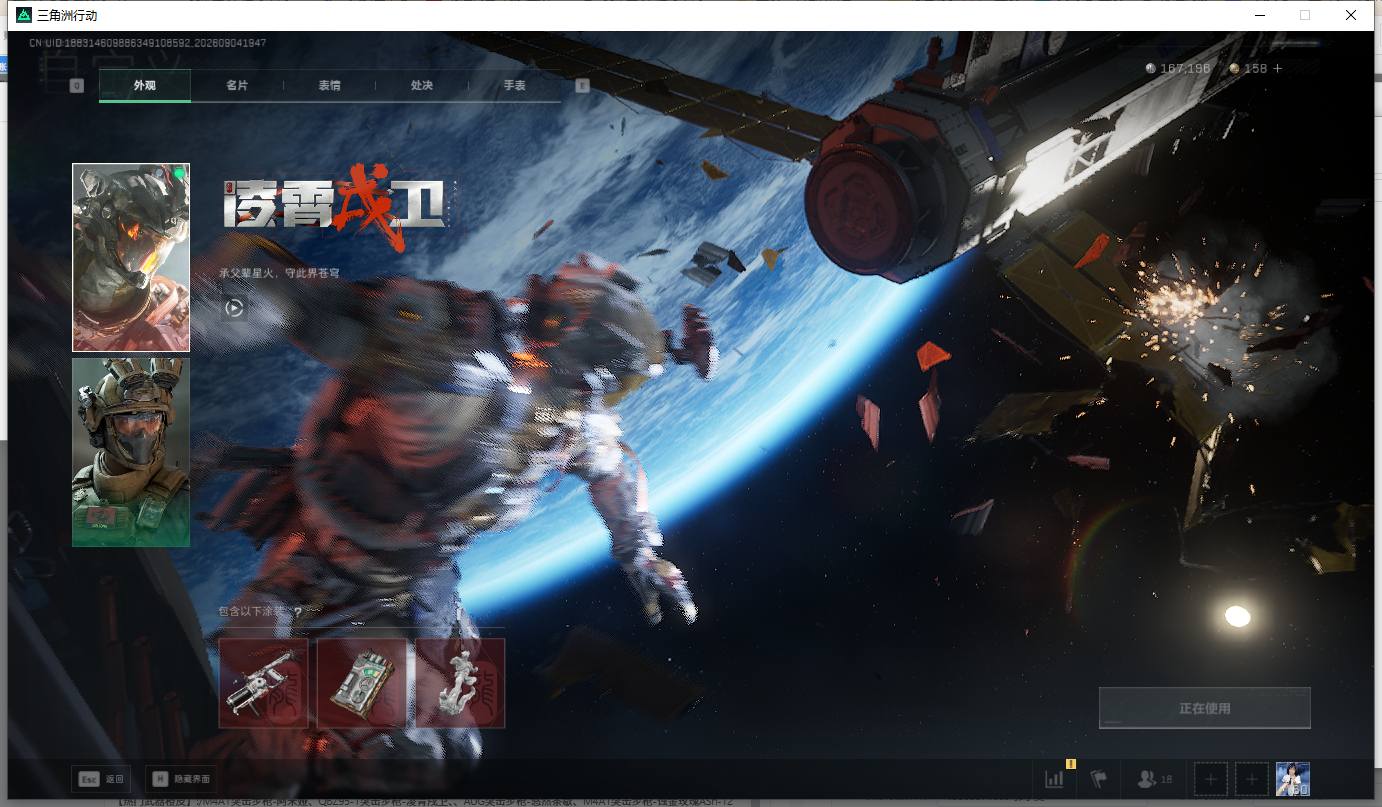Open the help question mark beside 包含以下涂装
Image resolution: width=1382 pixels, height=807 pixels.
coord(298,612)
